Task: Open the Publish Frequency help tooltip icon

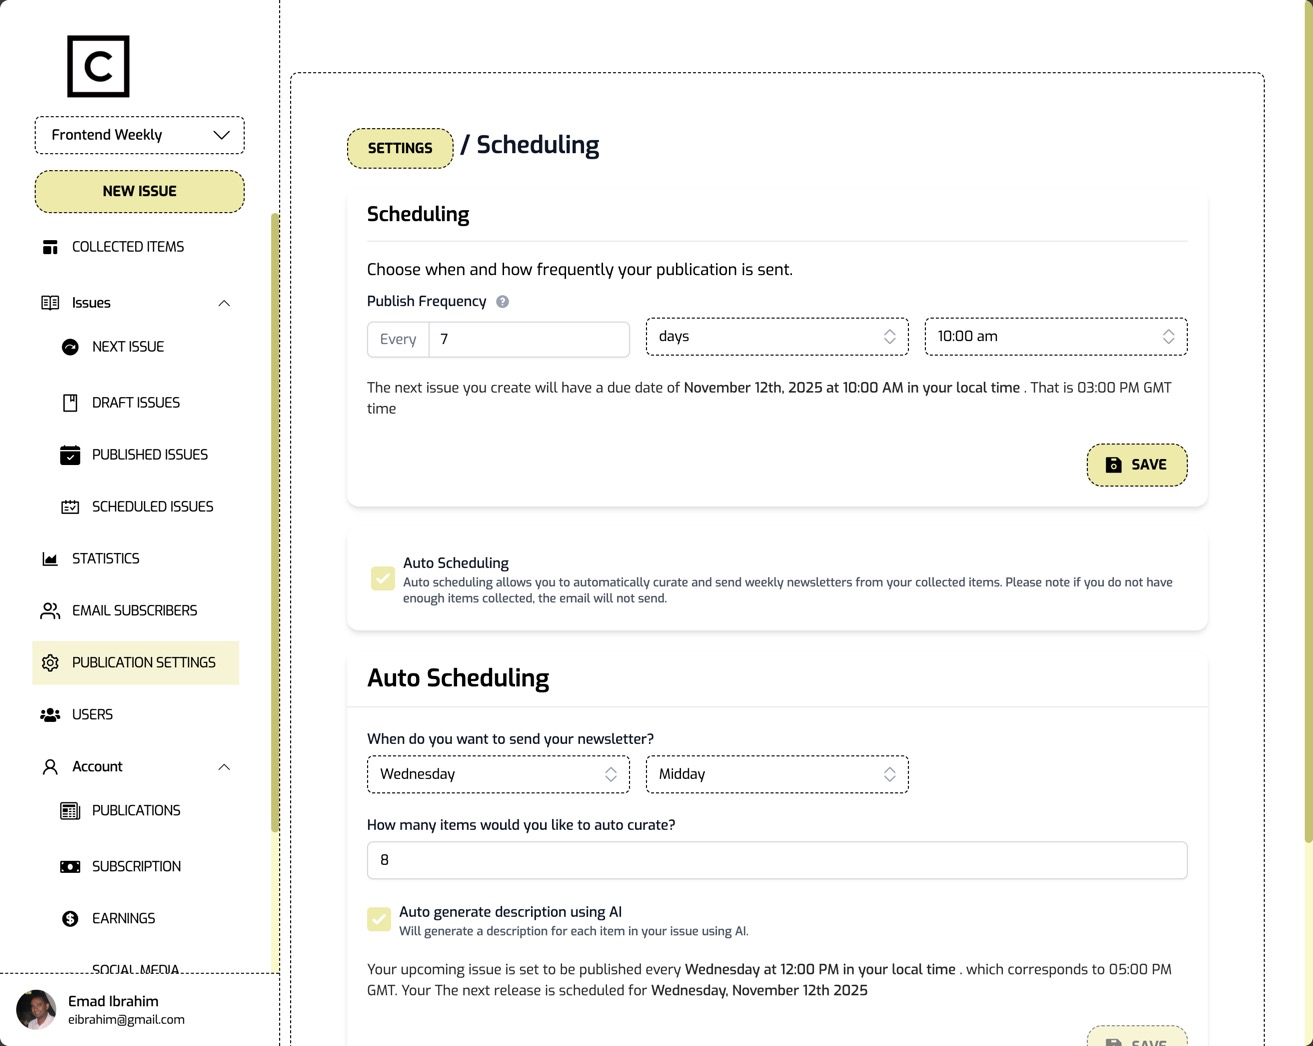Action: pos(502,301)
